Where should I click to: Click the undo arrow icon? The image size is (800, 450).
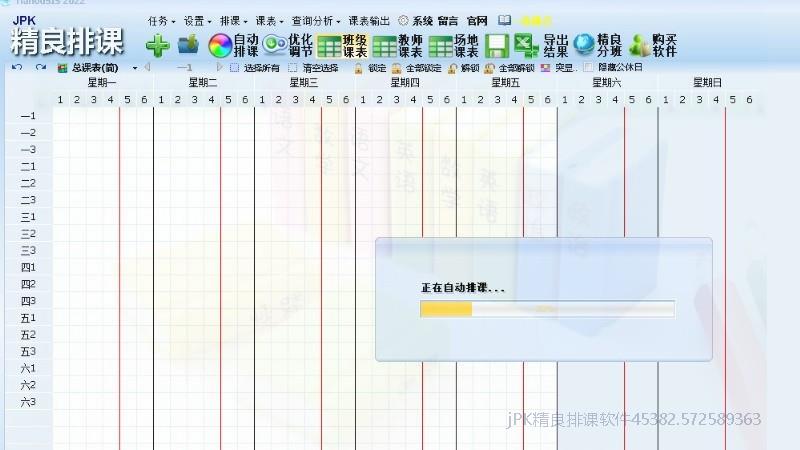[17, 67]
